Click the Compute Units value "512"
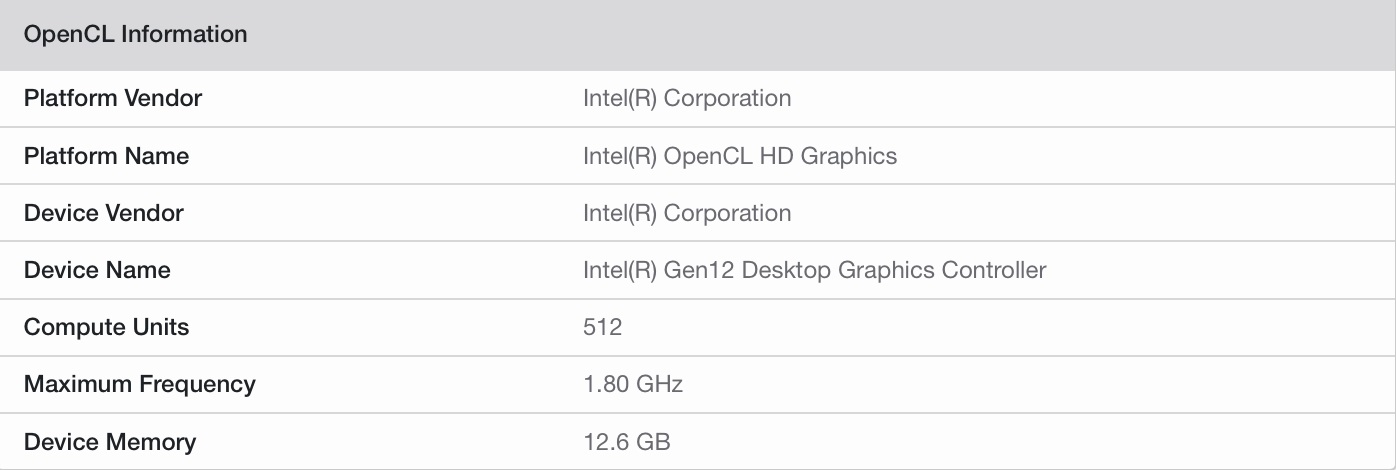The image size is (1396, 470). pos(602,327)
